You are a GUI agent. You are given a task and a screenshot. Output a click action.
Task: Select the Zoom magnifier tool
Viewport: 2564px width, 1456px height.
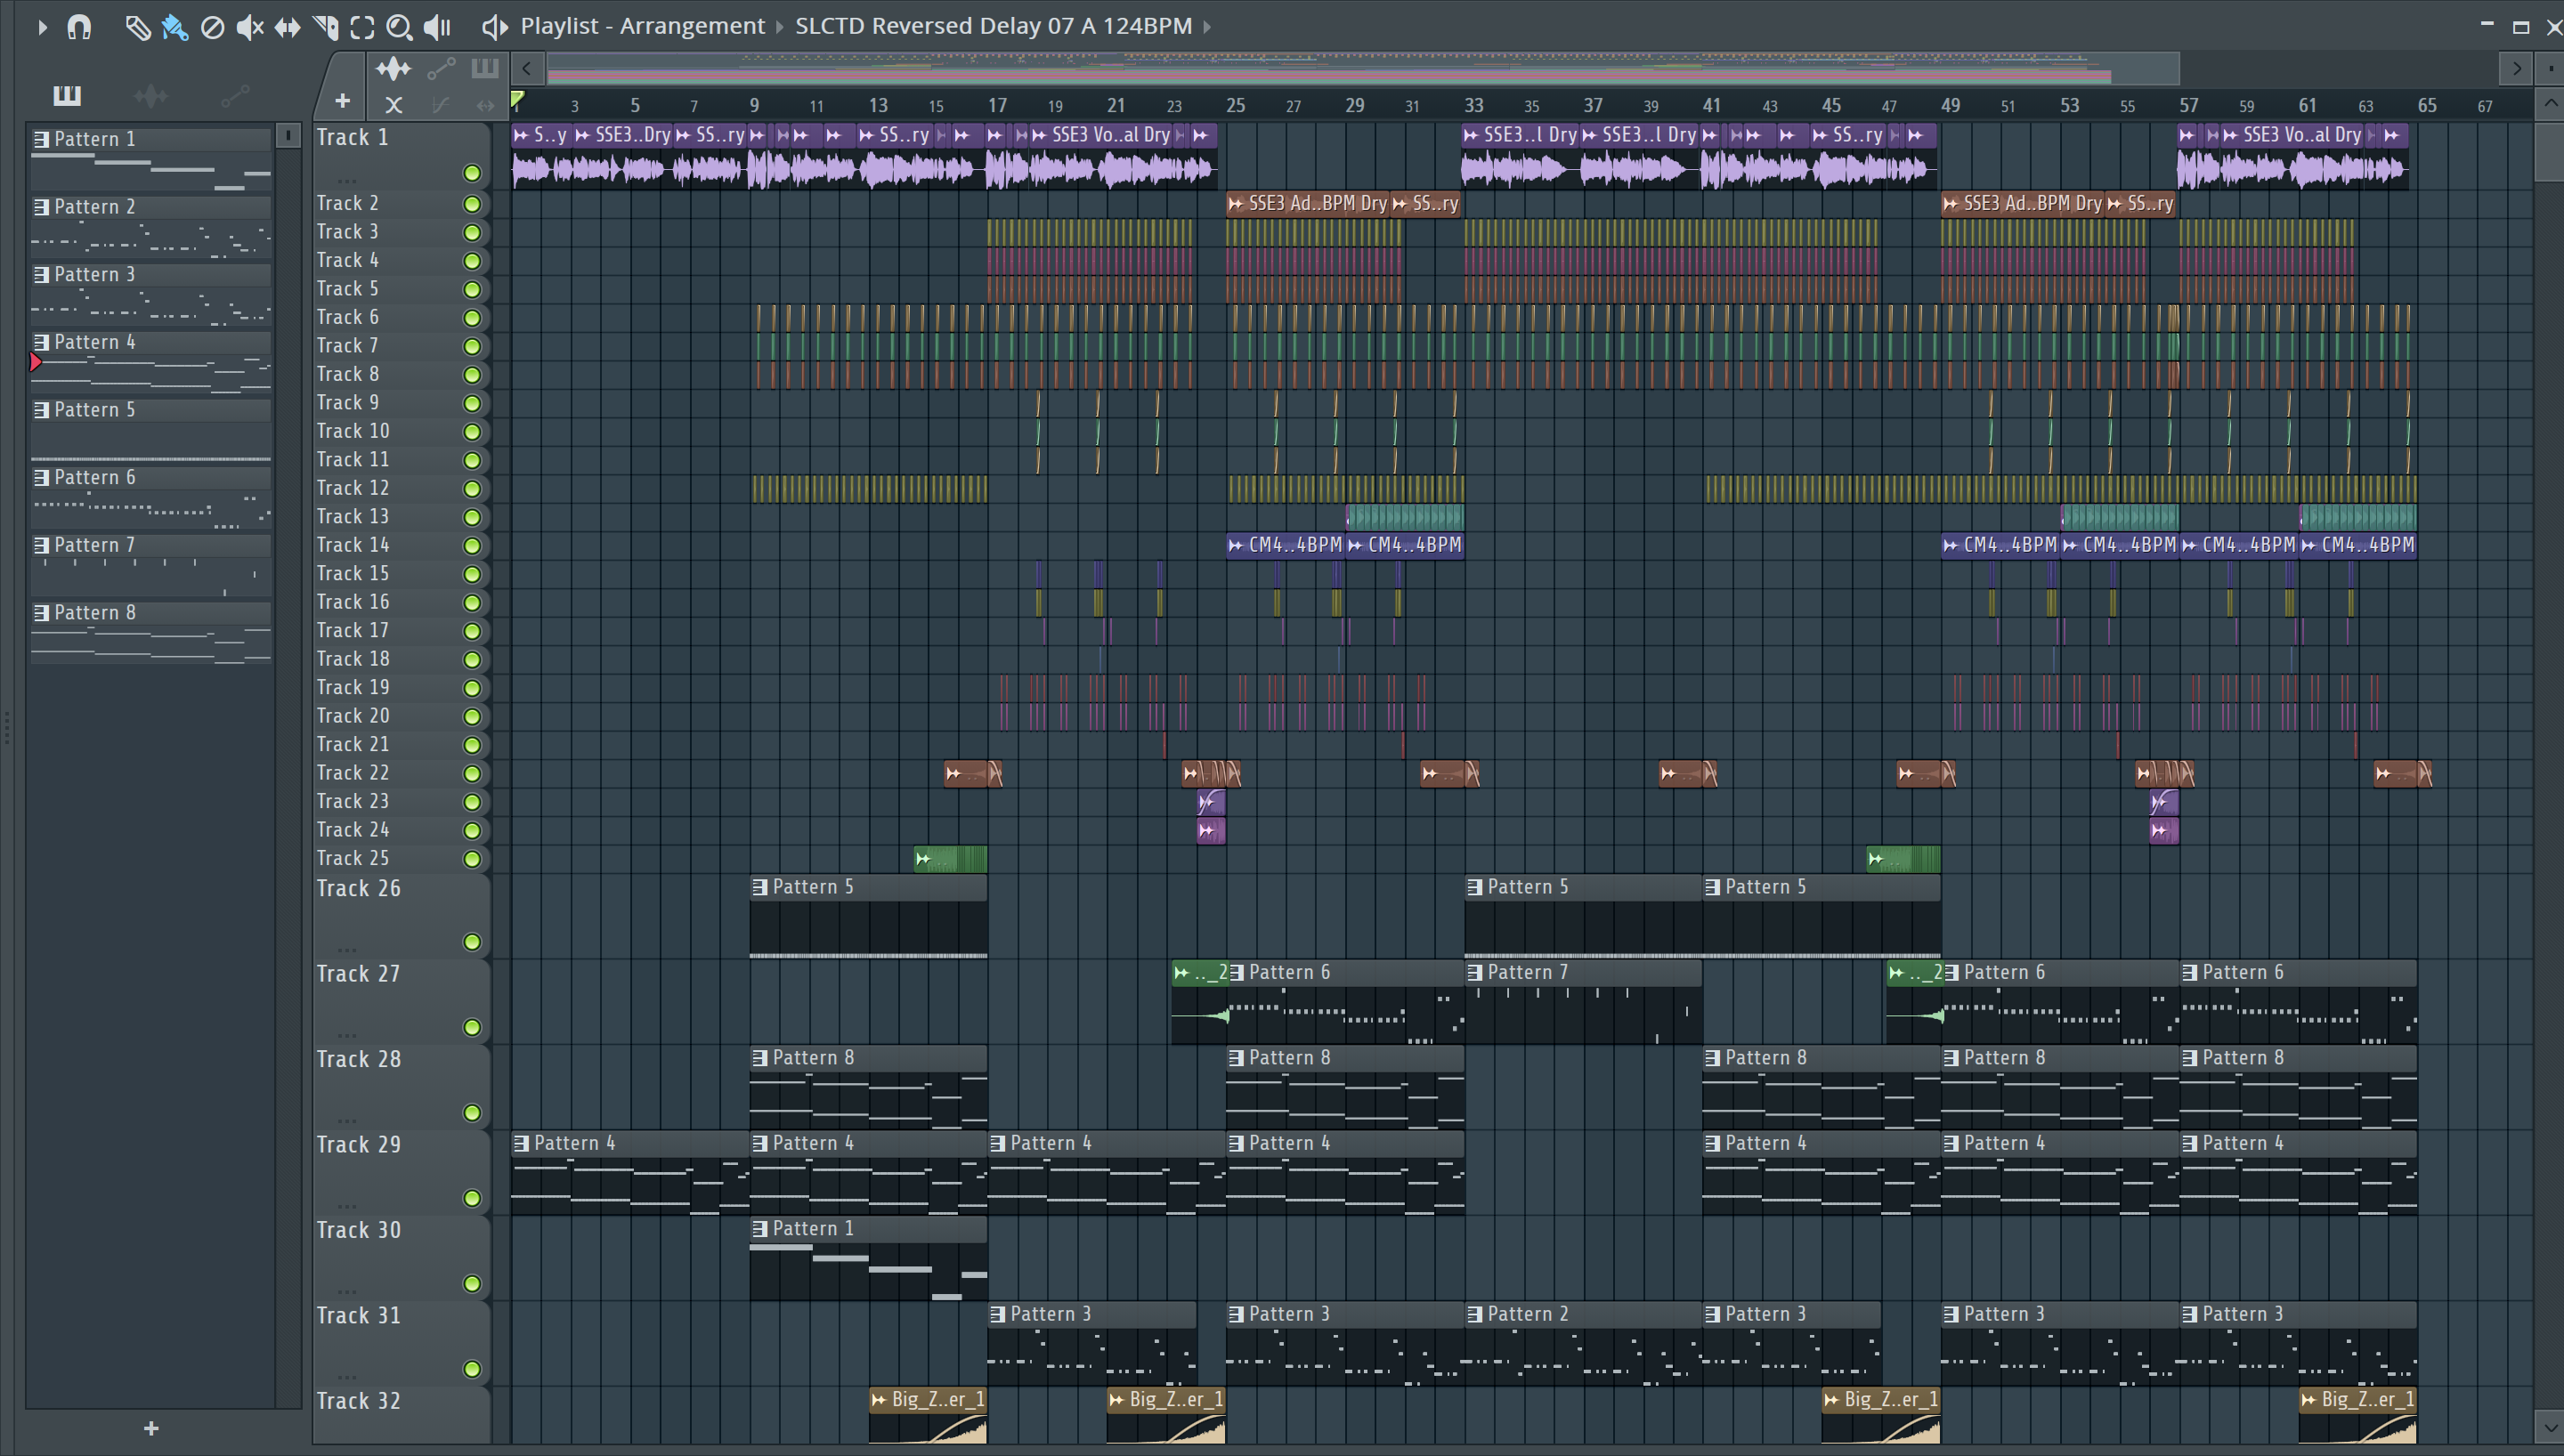399,27
